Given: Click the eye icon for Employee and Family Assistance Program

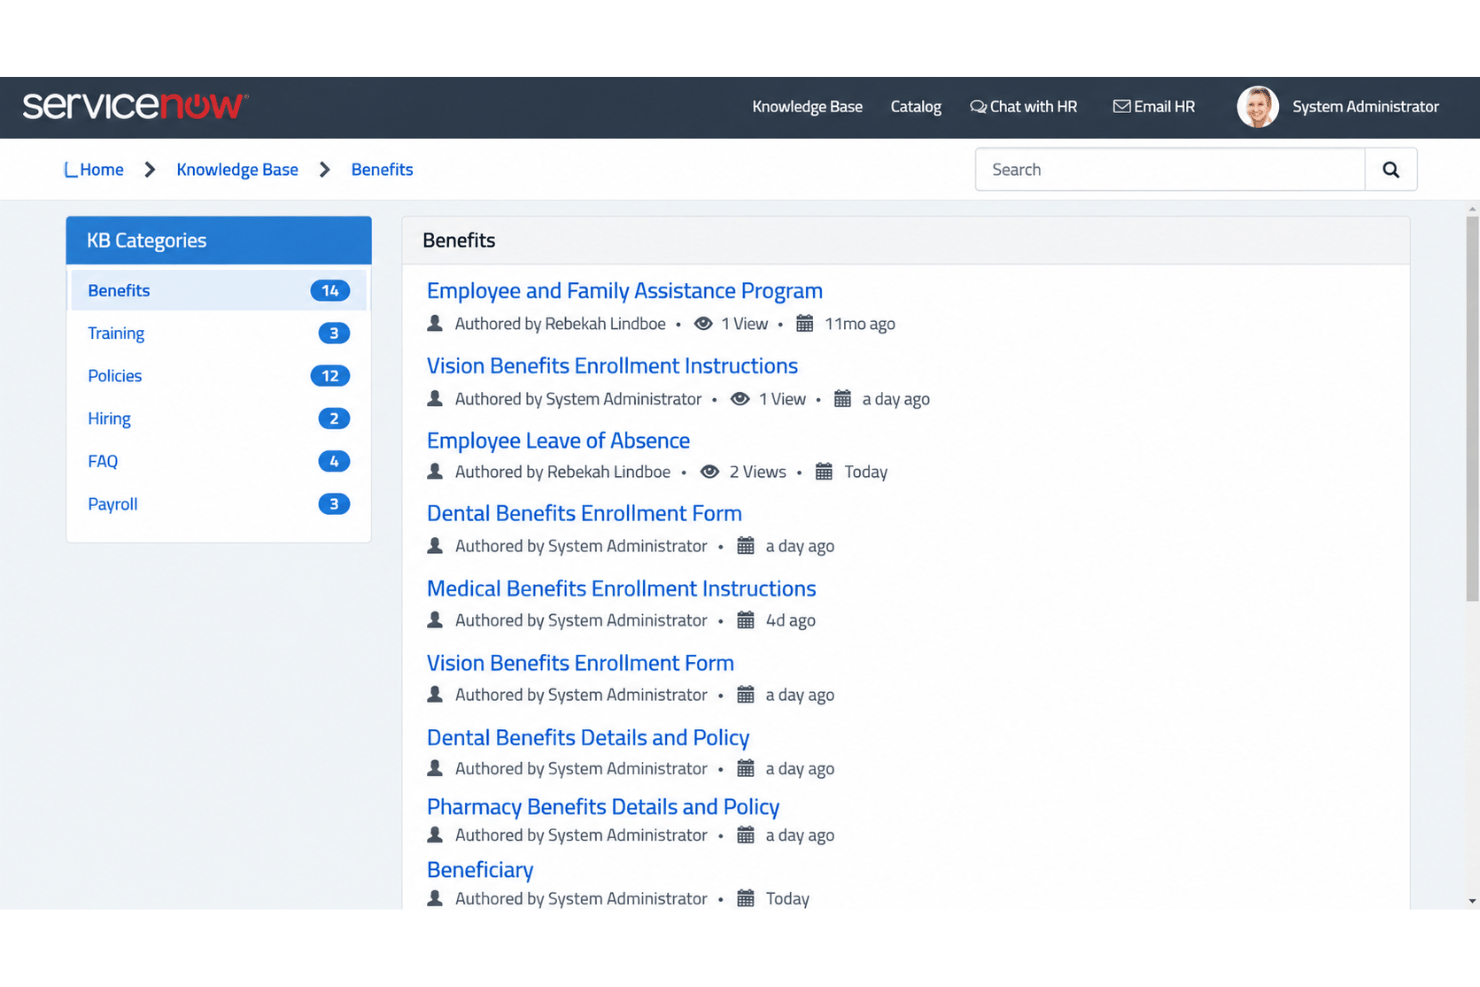Looking at the screenshot, I should [703, 324].
